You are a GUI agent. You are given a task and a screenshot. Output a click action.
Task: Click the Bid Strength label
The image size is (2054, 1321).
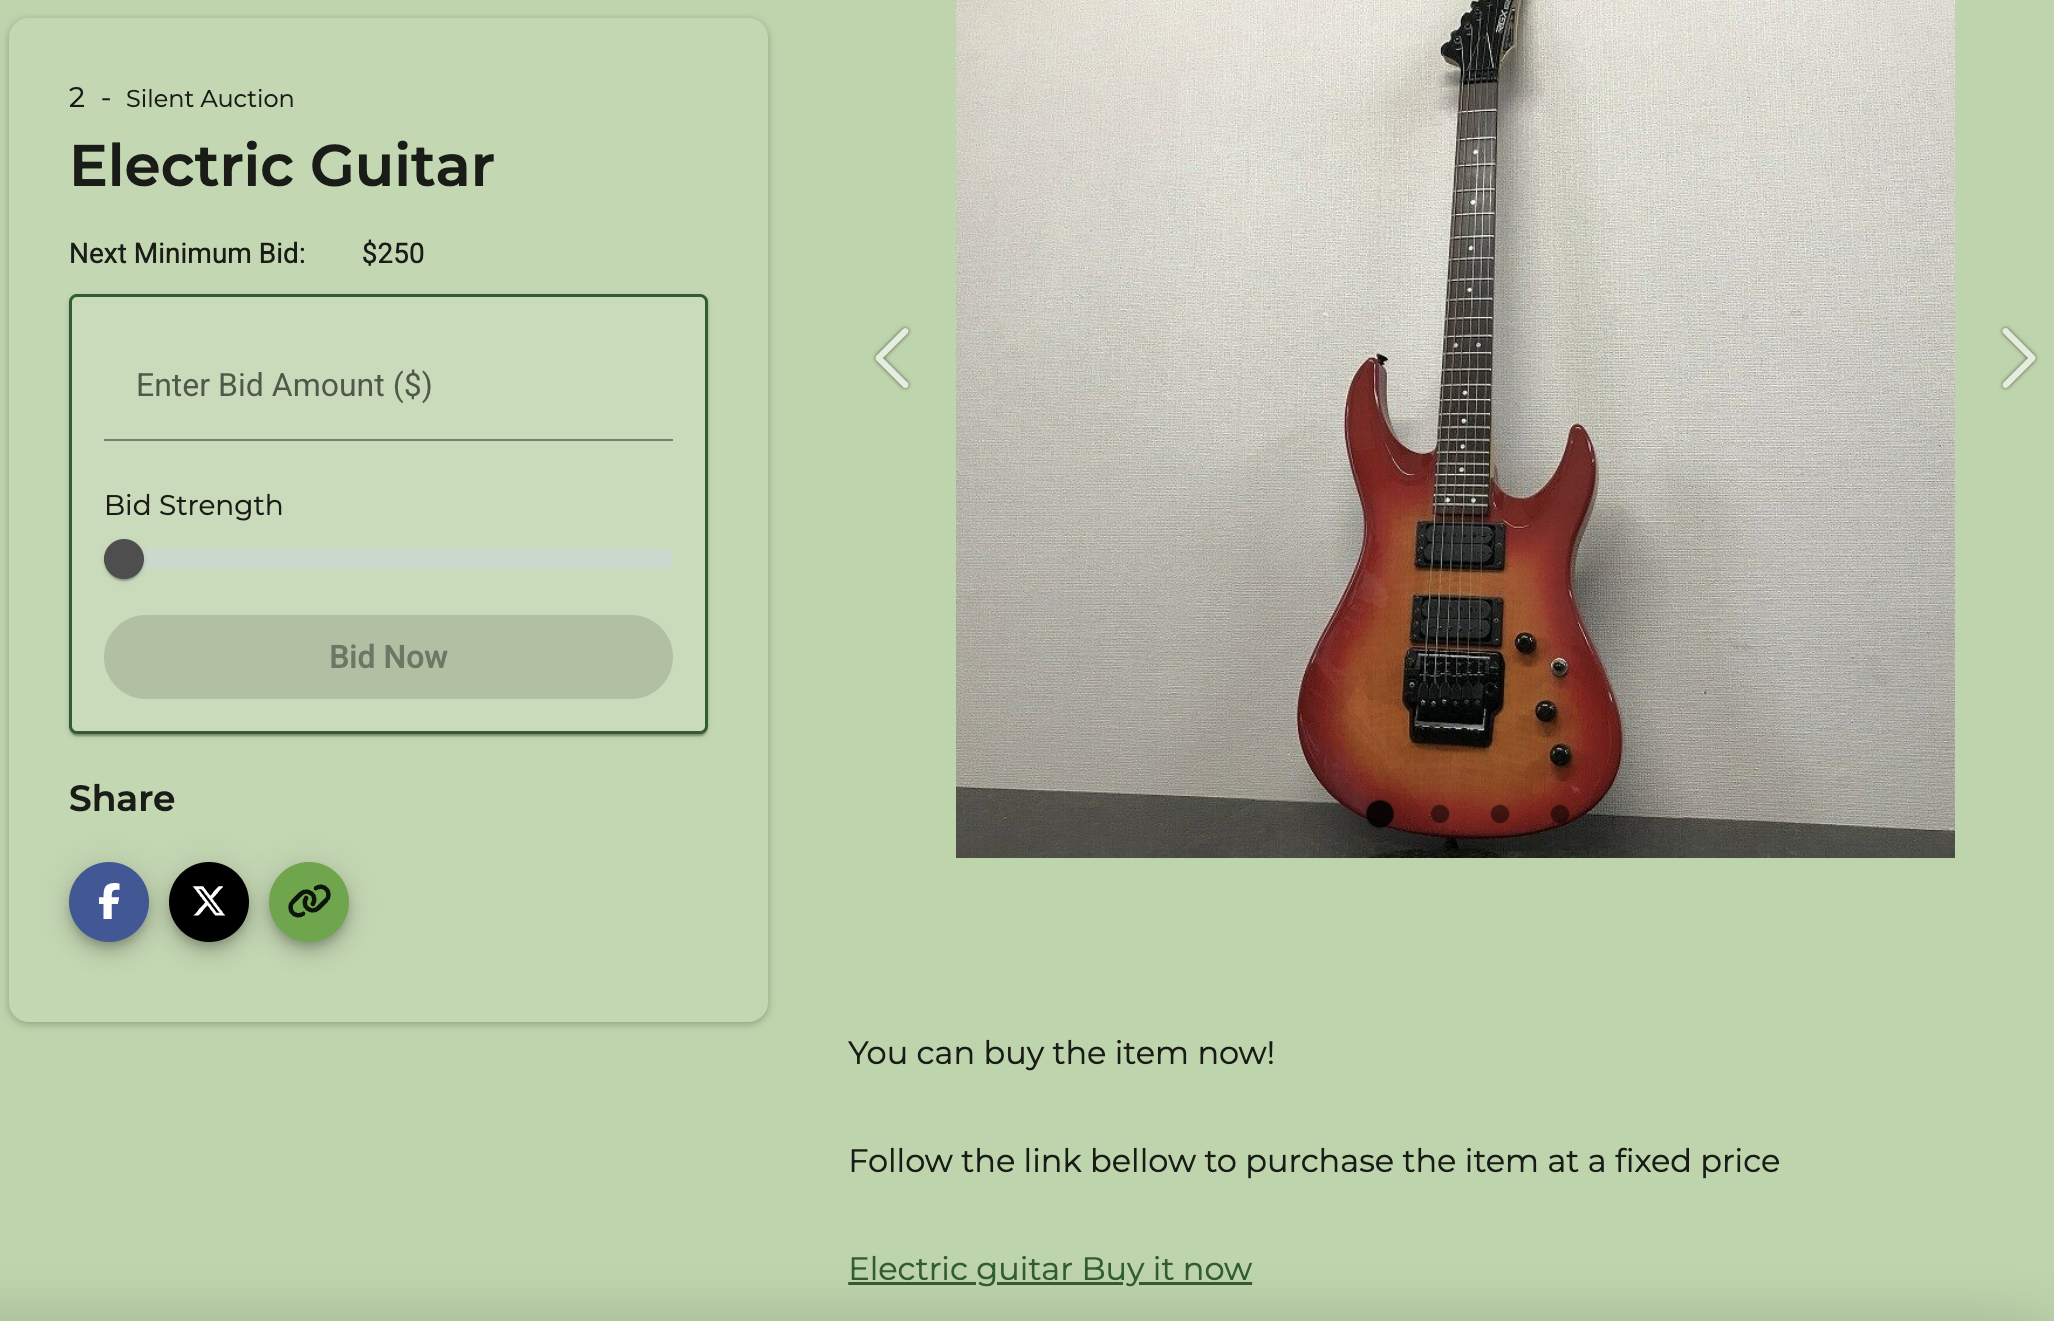(x=194, y=506)
